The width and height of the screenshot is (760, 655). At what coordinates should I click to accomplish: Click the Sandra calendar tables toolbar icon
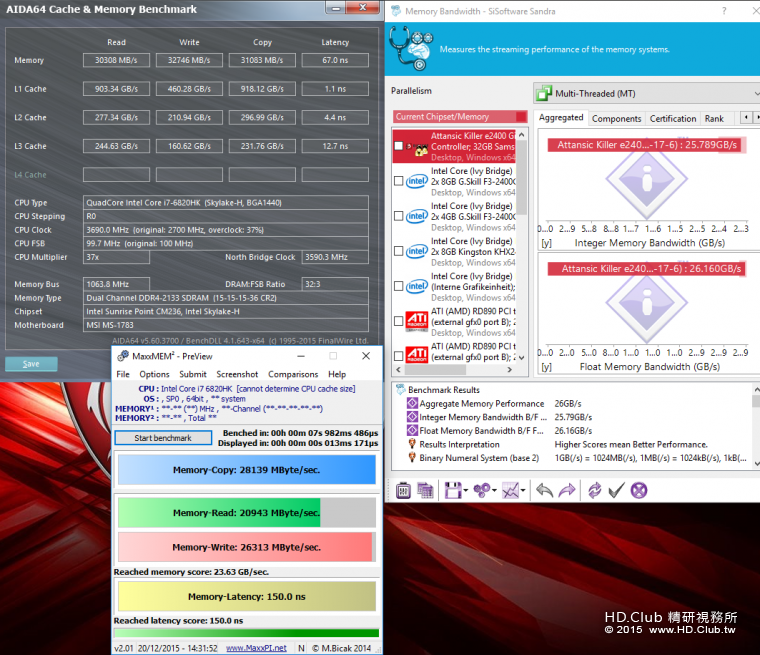tap(425, 491)
